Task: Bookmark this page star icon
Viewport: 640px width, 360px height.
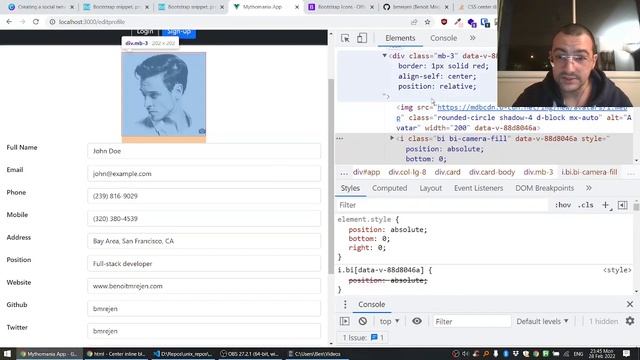Action: (x=427, y=22)
